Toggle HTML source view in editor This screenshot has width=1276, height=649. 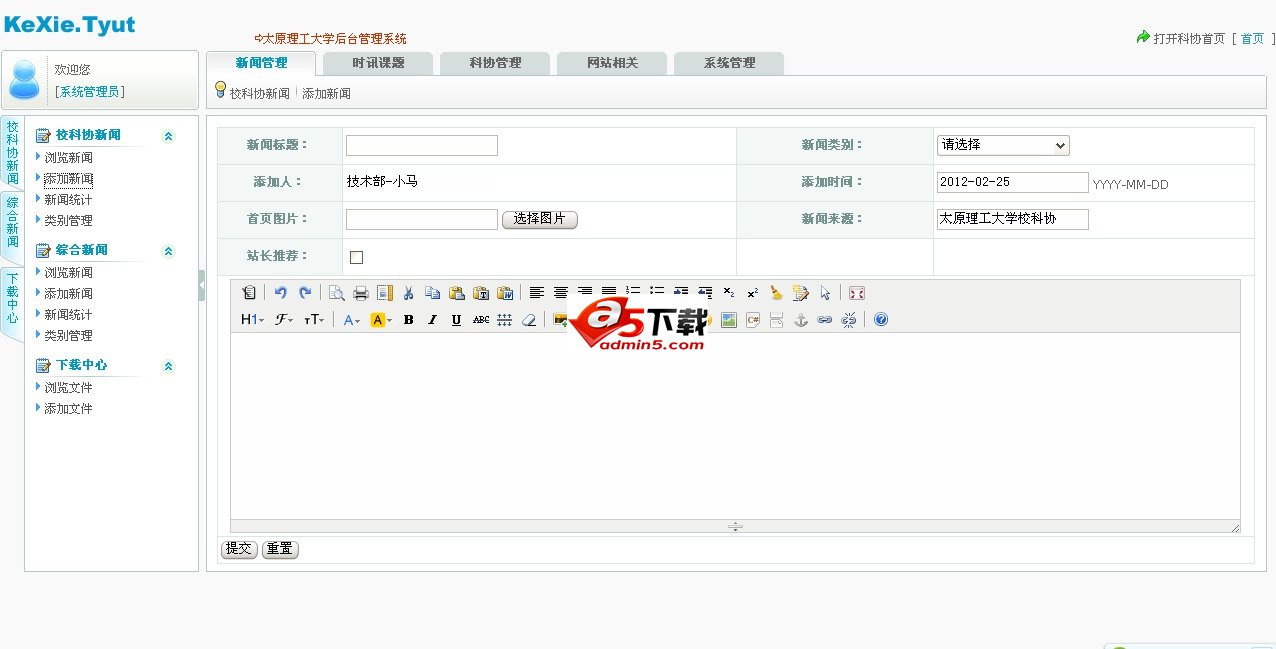click(x=249, y=293)
